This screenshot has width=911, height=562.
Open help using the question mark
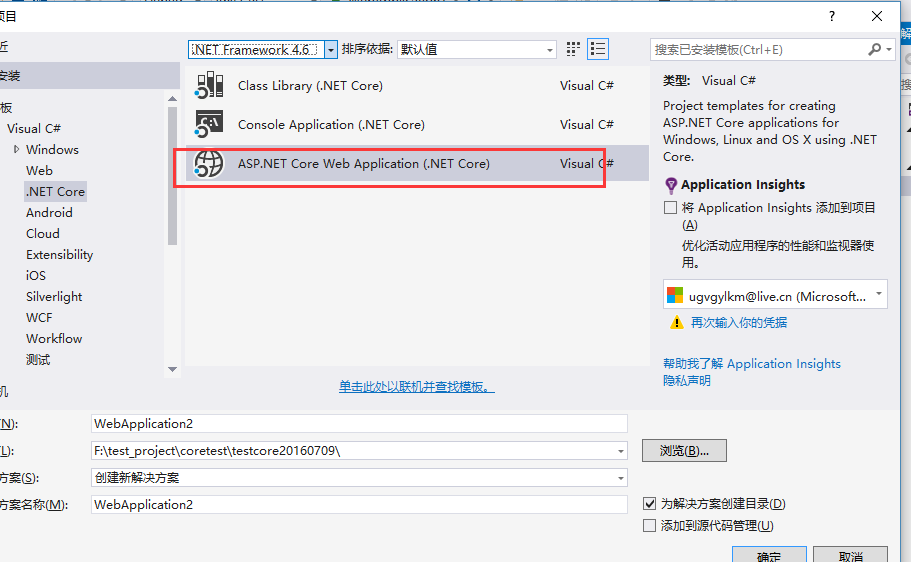tap(832, 16)
